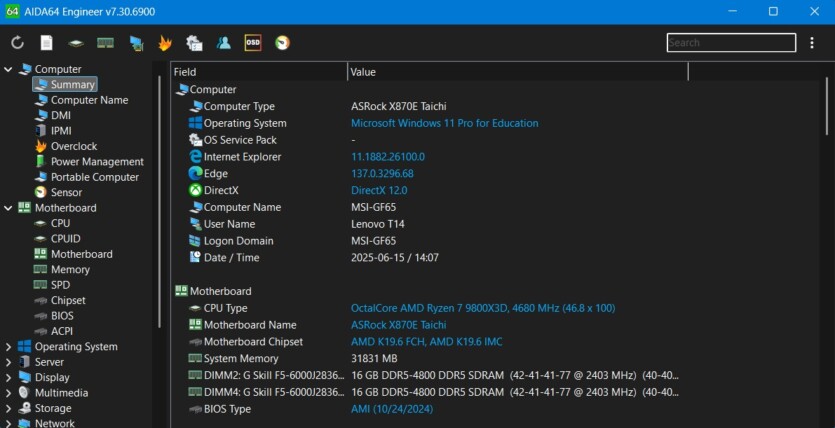Expand the Operating System tree node
This screenshot has height=428, width=835.
click(8, 347)
